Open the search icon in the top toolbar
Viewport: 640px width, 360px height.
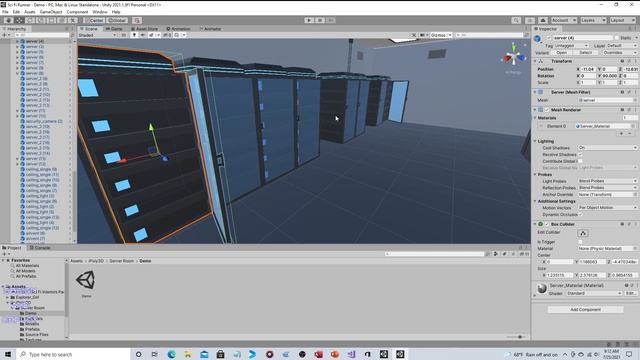click(x=516, y=20)
